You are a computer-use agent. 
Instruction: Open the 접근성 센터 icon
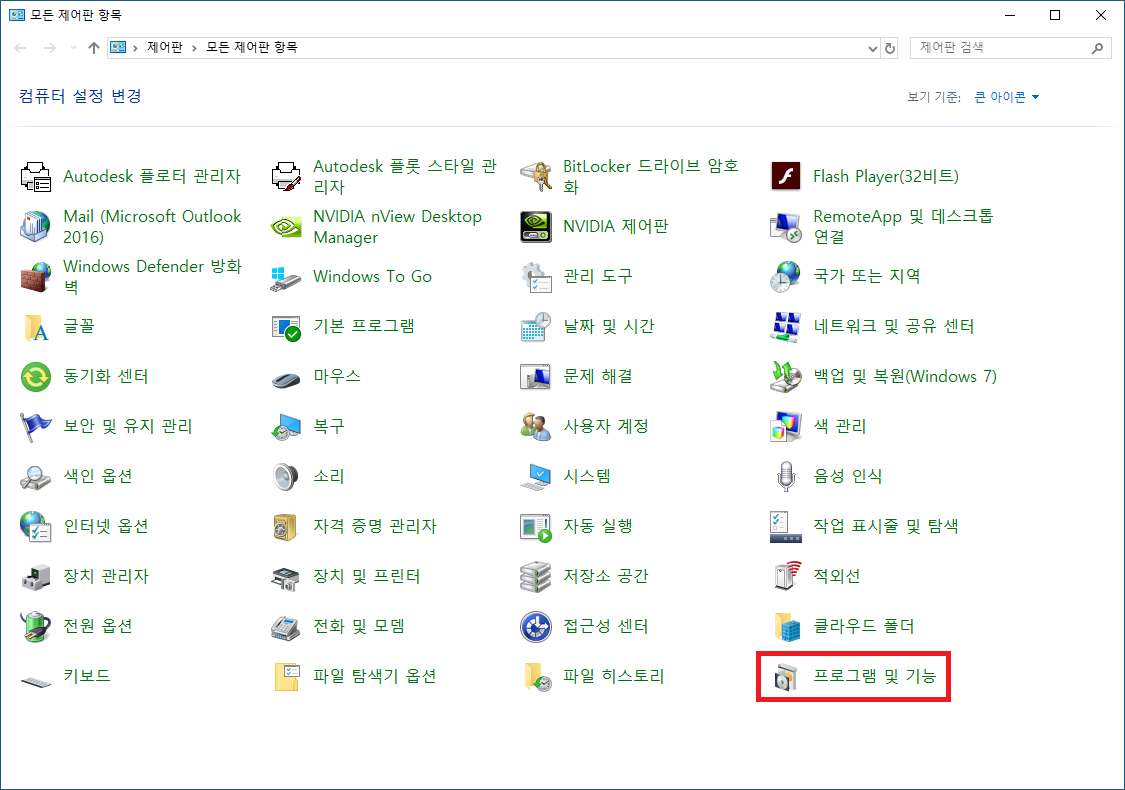[535, 626]
